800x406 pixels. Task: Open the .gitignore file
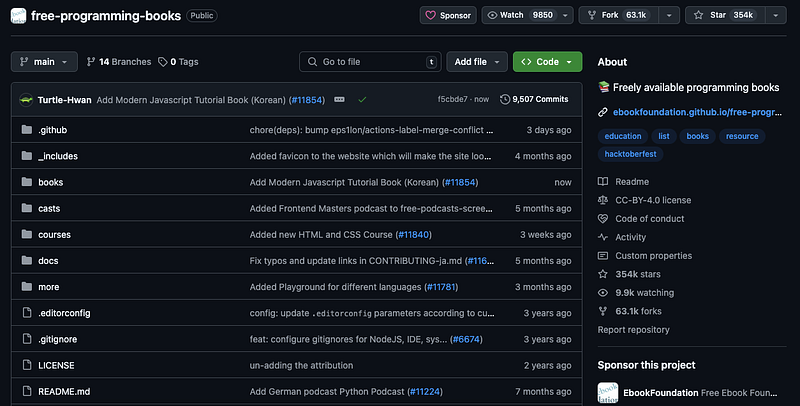(x=58, y=339)
